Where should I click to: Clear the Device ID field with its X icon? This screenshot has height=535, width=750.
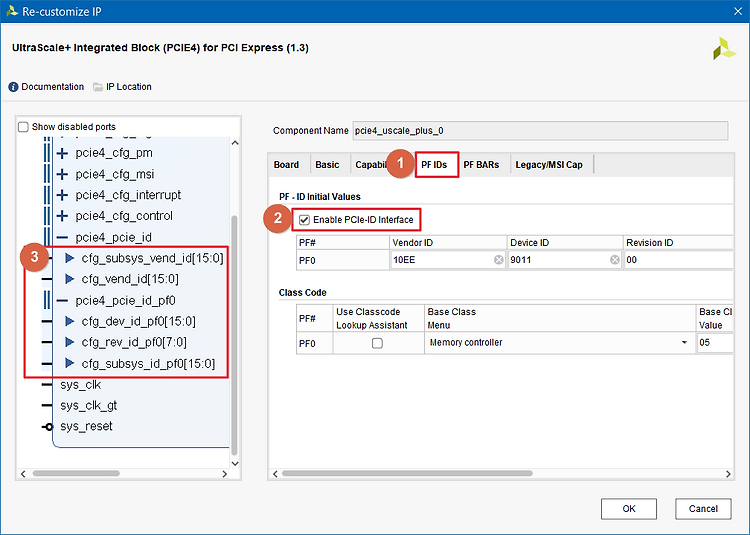pos(615,260)
